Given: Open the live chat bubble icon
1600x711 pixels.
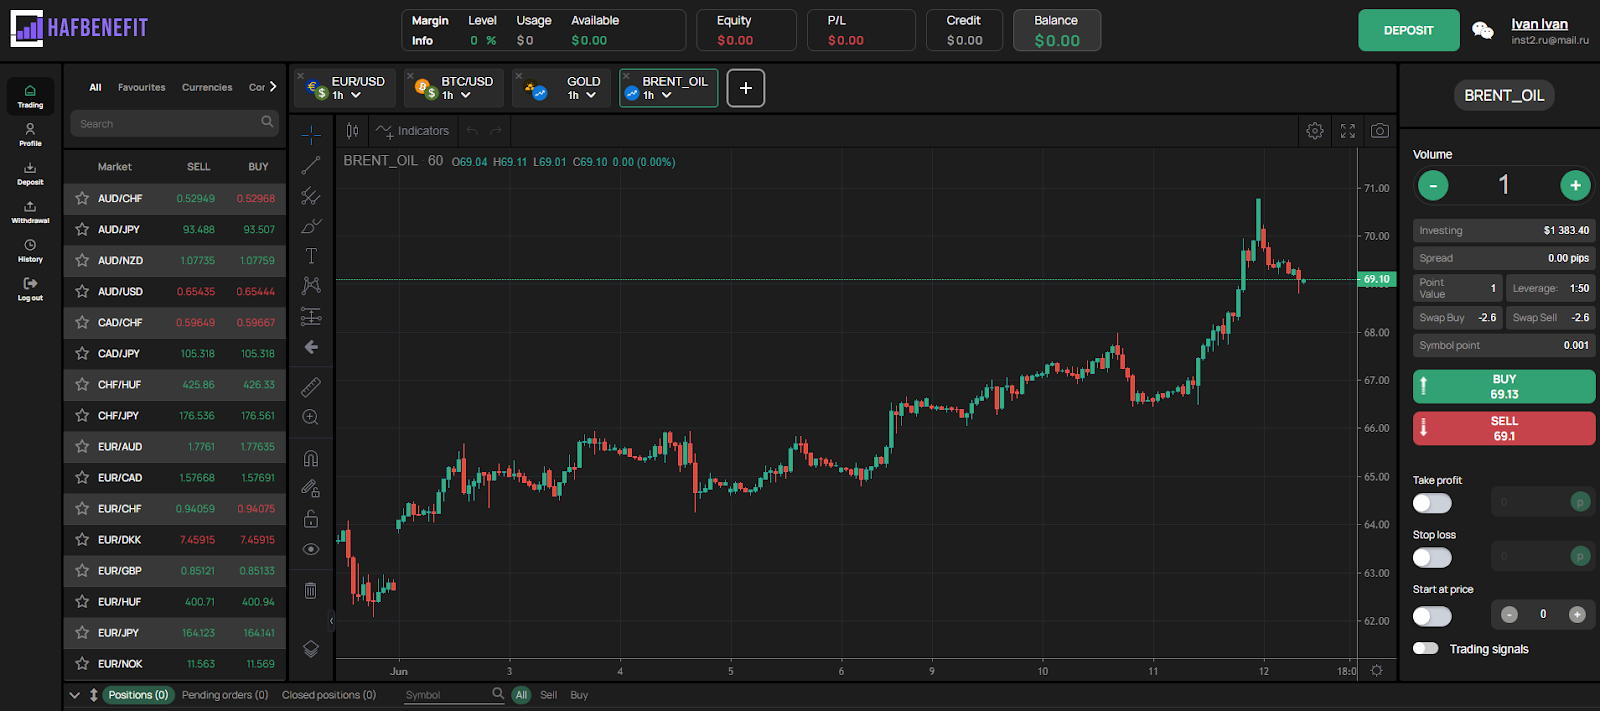Looking at the screenshot, I should 1483,31.
